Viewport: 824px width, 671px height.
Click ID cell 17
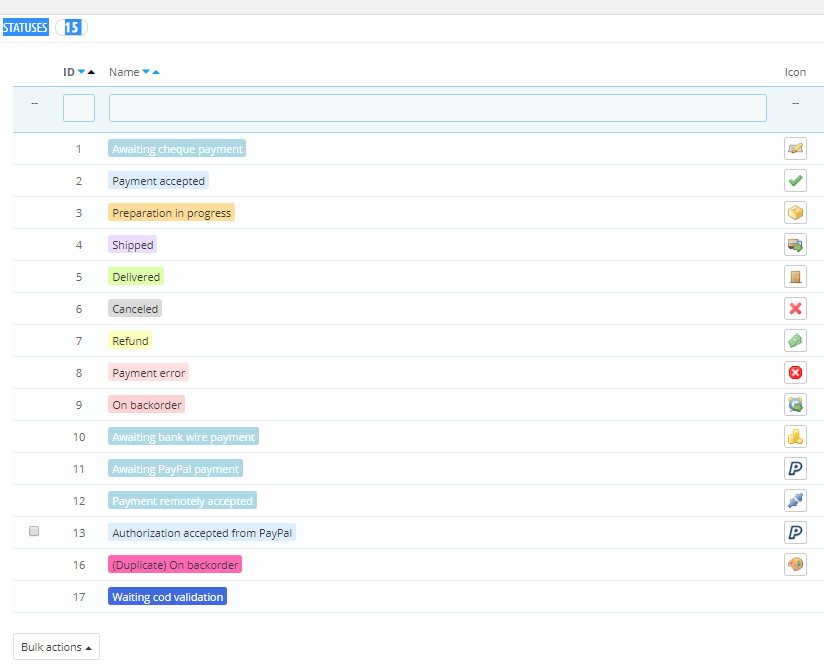click(x=79, y=597)
